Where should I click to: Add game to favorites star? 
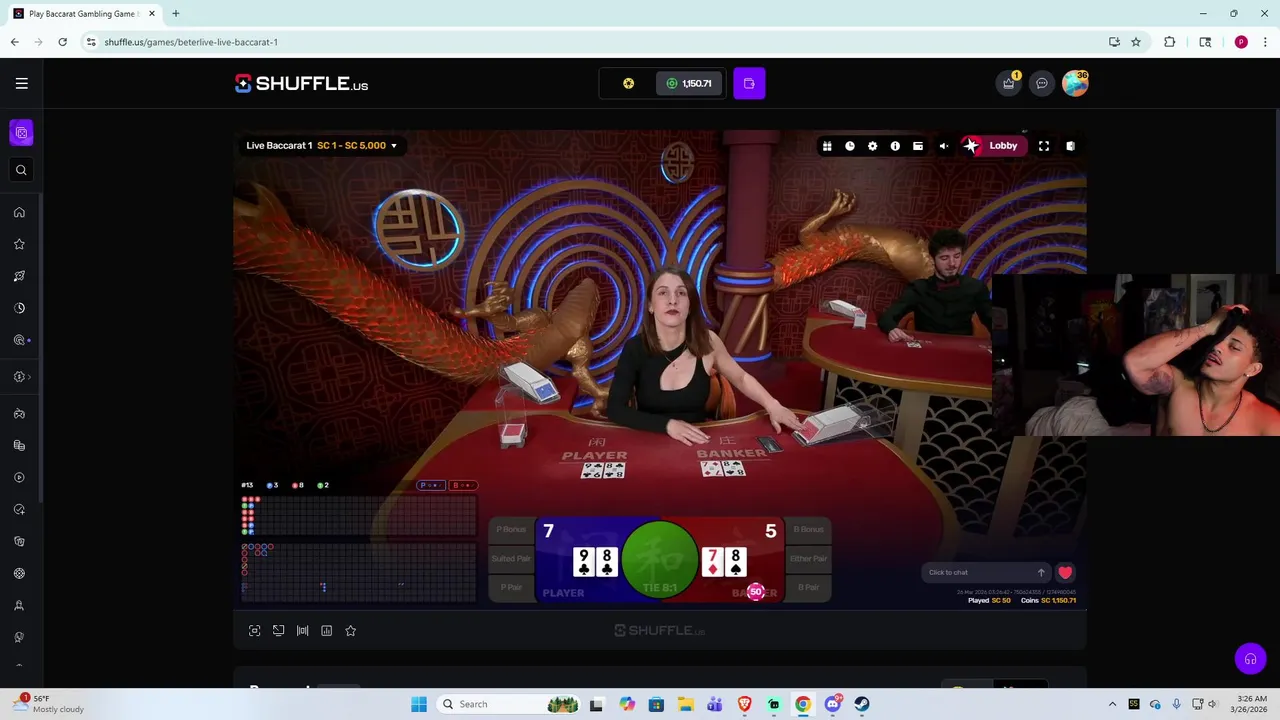tap(350, 631)
